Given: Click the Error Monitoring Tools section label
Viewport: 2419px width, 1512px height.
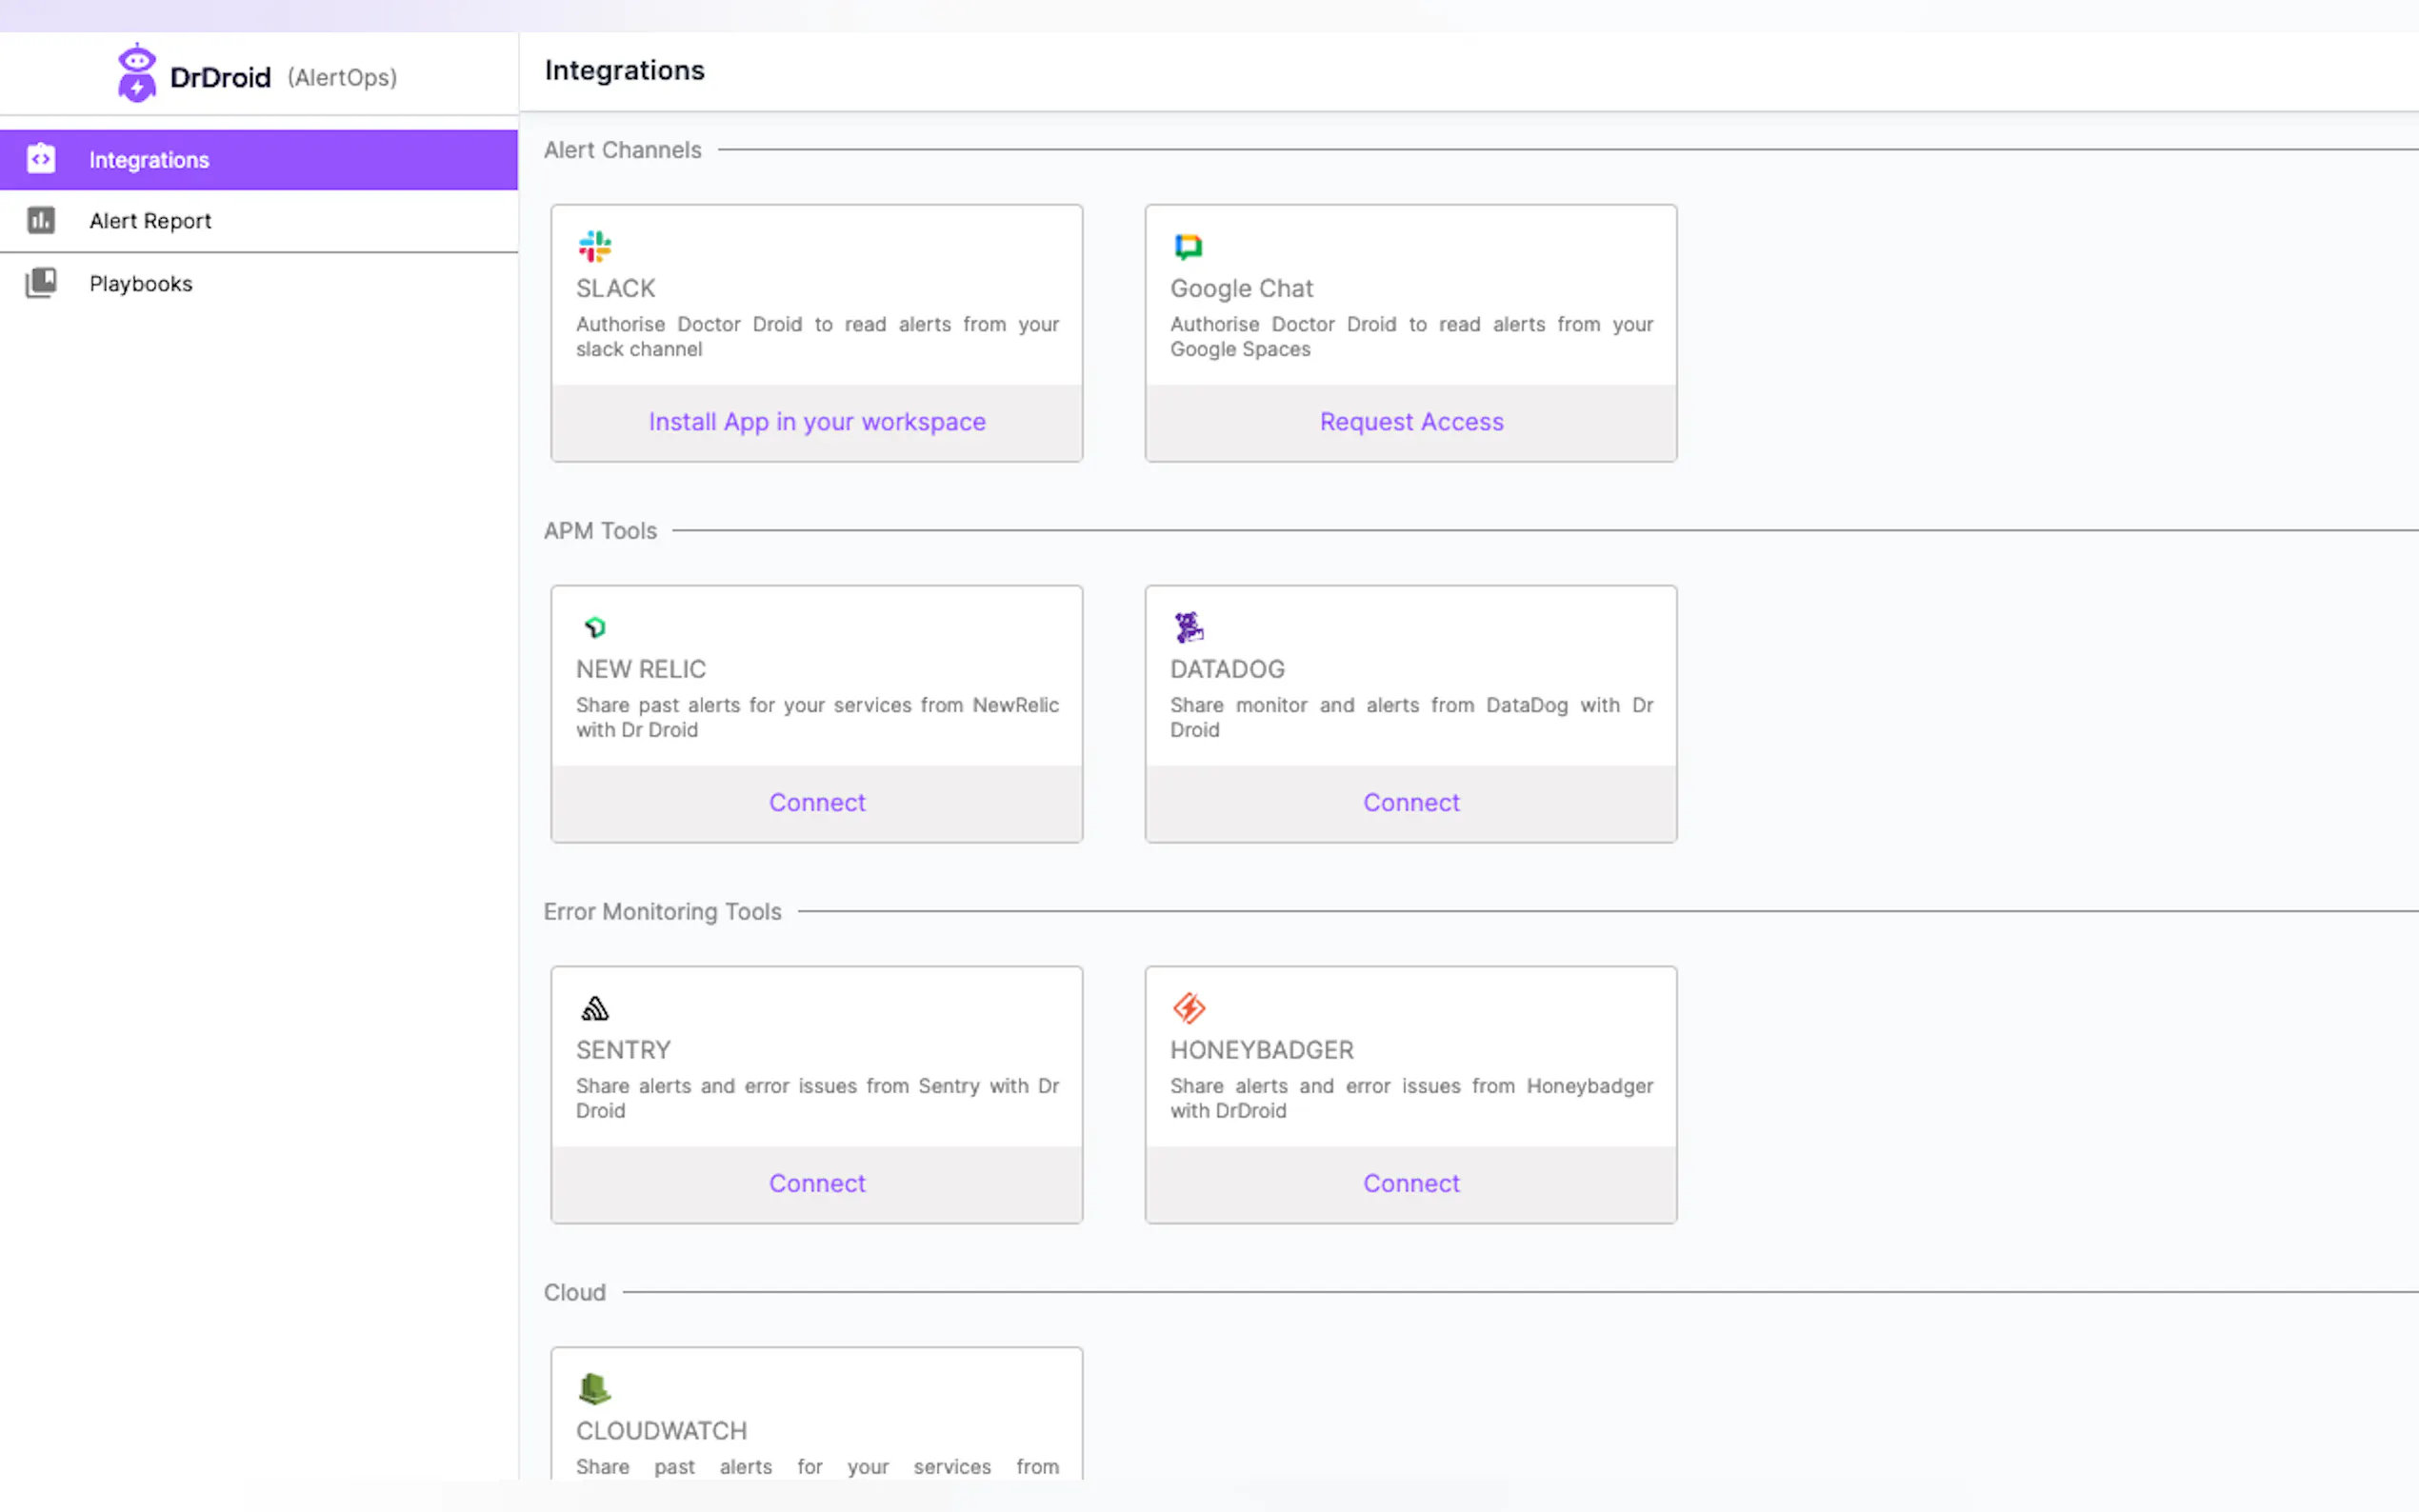Looking at the screenshot, I should click(x=662, y=912).
